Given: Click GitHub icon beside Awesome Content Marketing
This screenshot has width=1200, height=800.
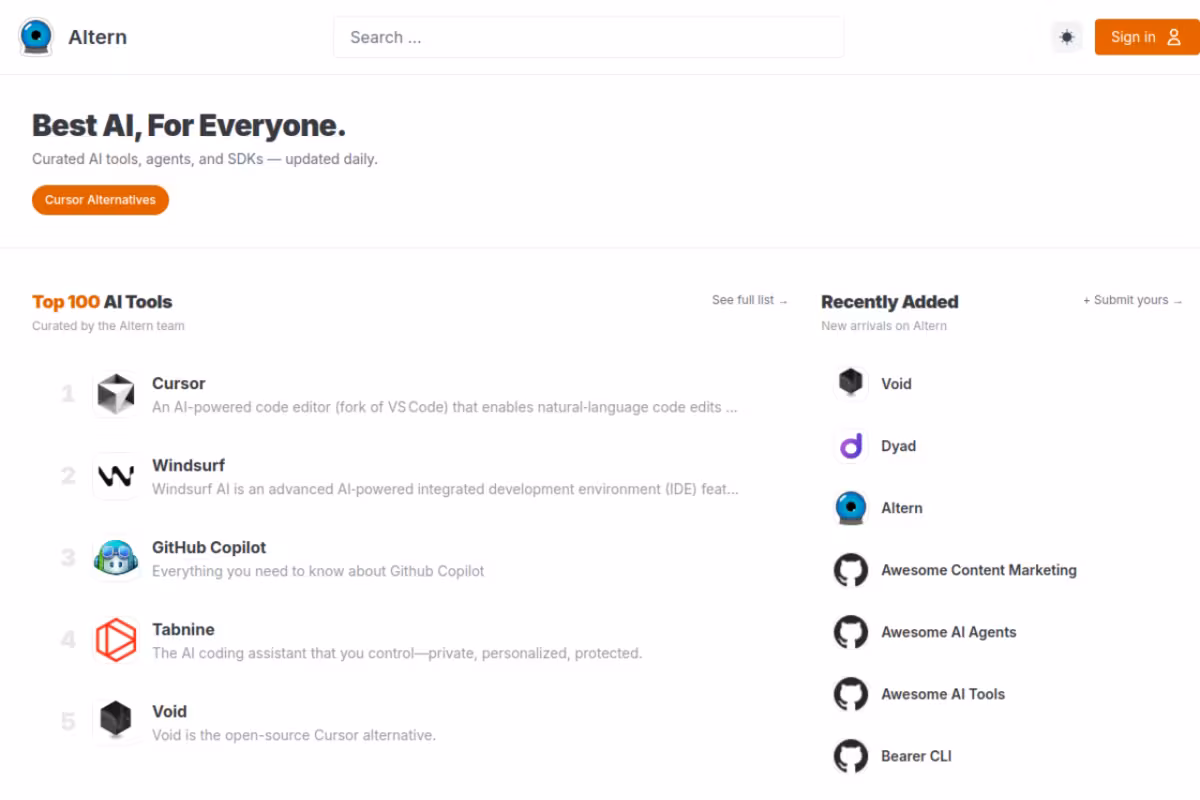Looking at the screenshot, I should (x=851, y=570).
